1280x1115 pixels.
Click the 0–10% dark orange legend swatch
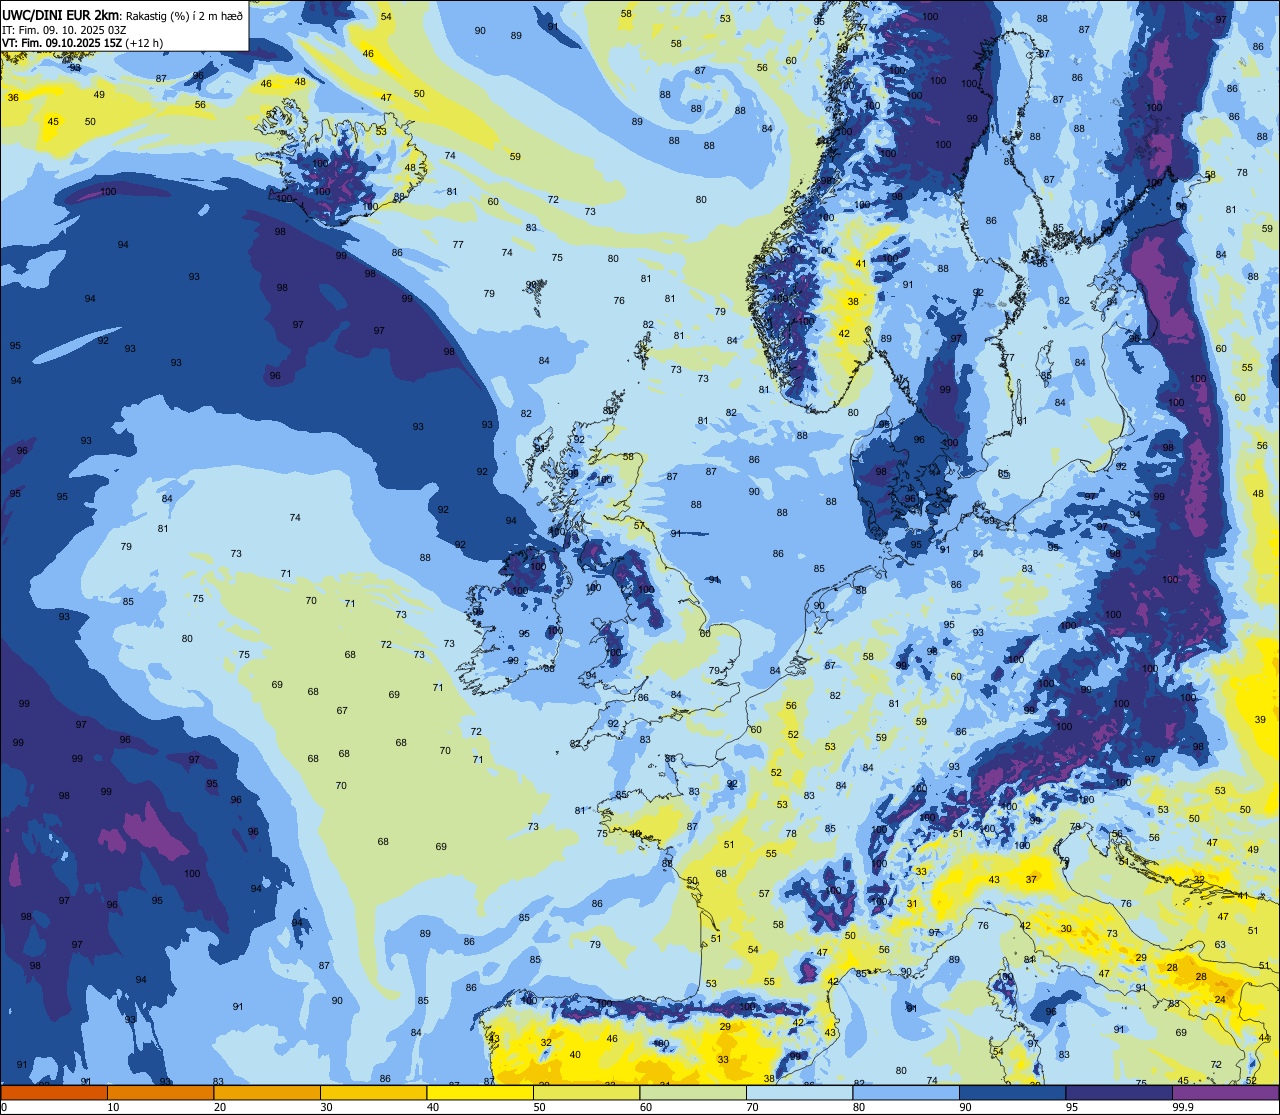pos(54,1092)
